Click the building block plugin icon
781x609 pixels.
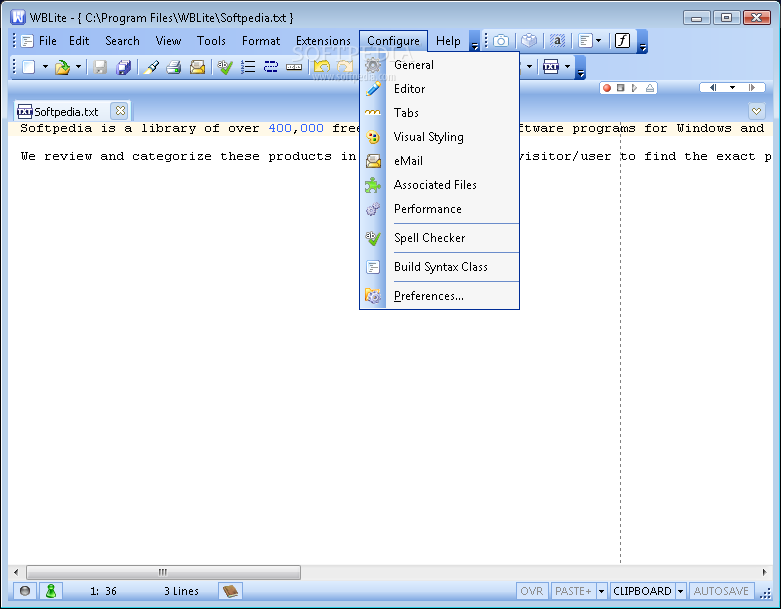tap(529, 40)
